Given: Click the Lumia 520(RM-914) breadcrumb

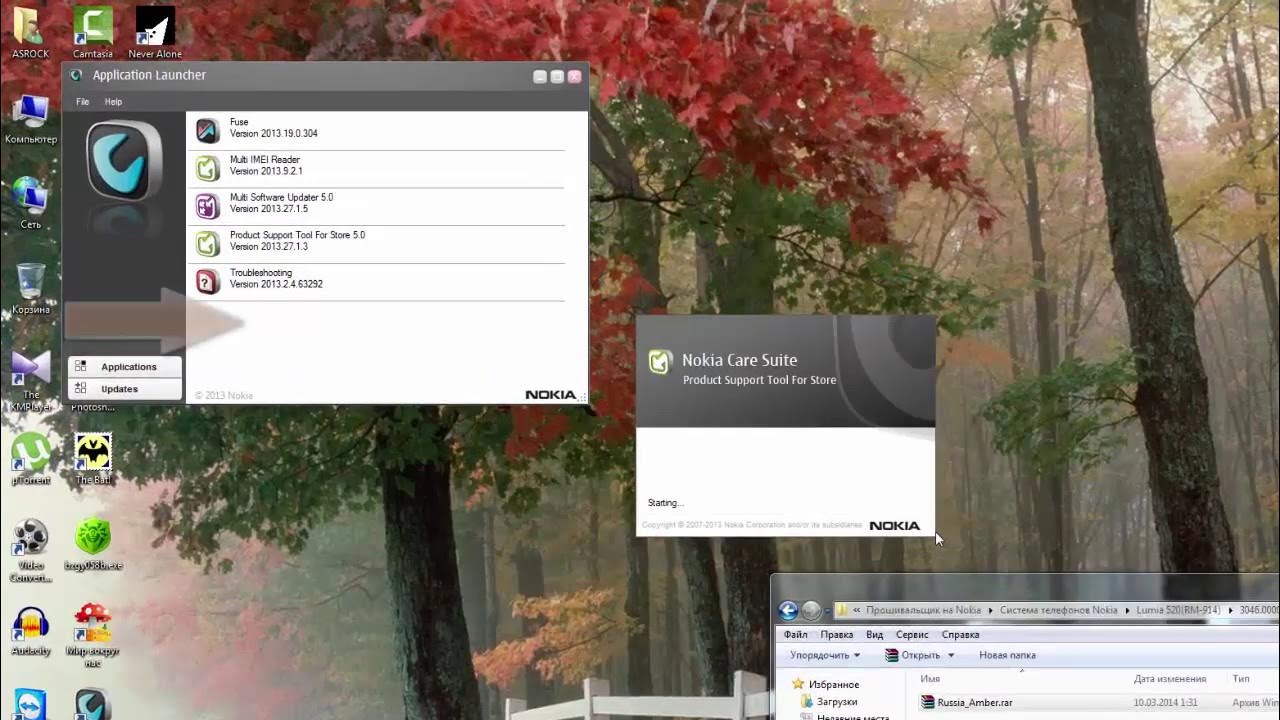Looking at the screenshot, I should pyautogui.click(x=1180, y=610).
